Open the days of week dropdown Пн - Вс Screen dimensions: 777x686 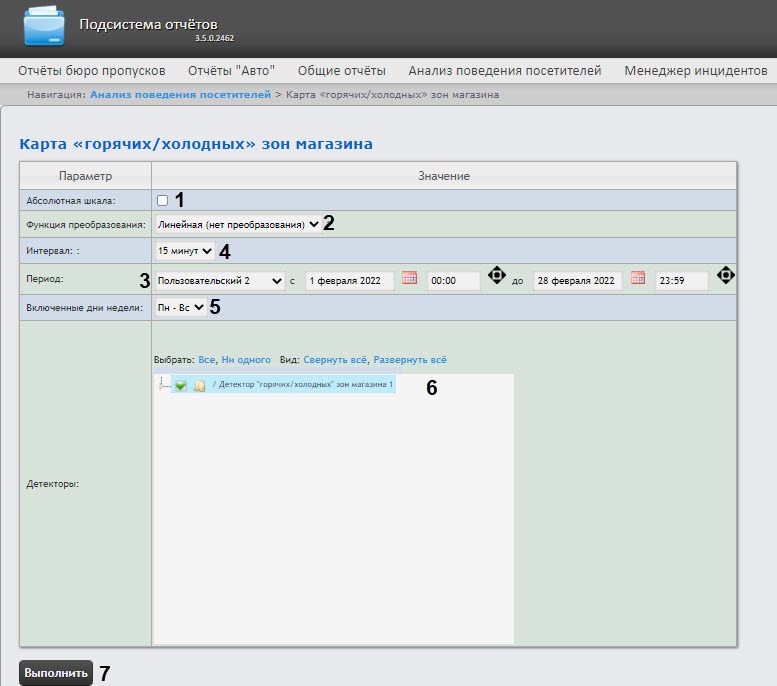point(180,307)
